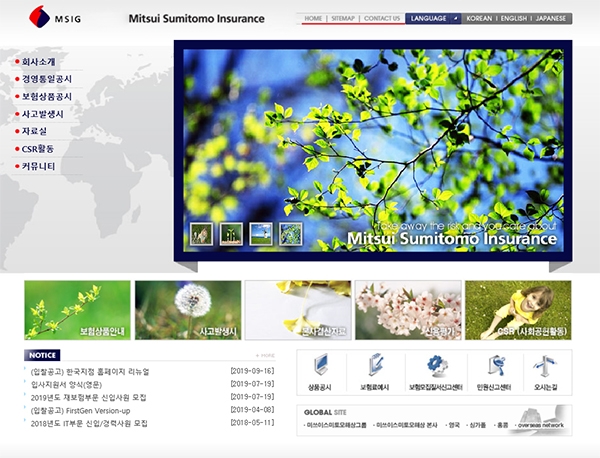Click the main leaf banner image

[x=373, y=150]
